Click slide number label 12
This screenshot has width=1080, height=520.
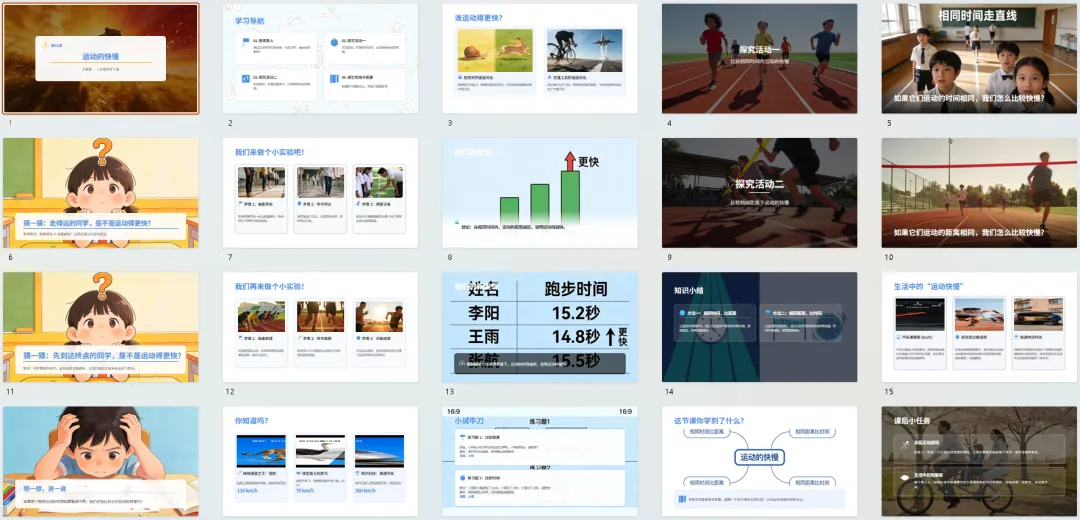click(230, 392)
